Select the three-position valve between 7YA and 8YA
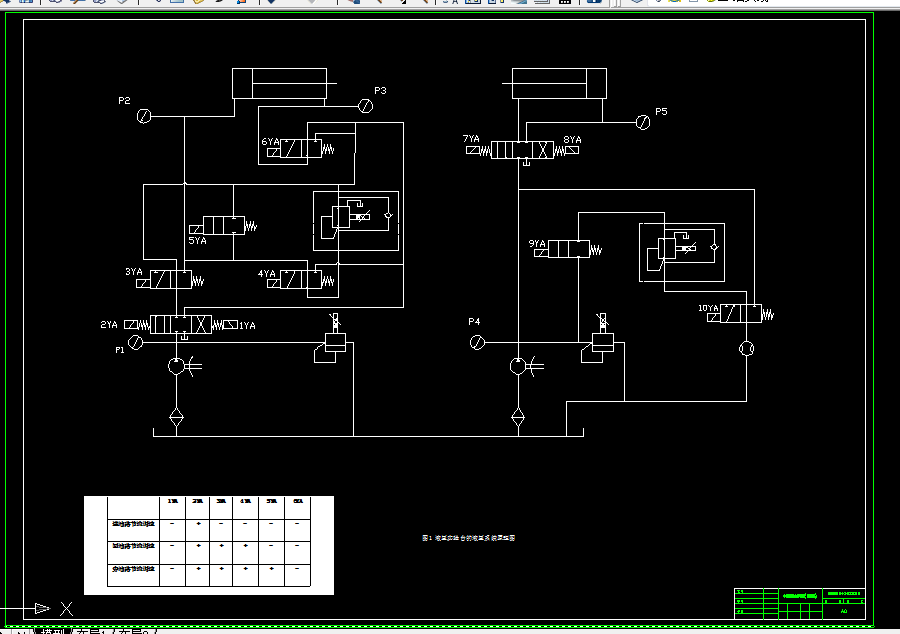This screenshot has width=900, height=634. (522, 151)
